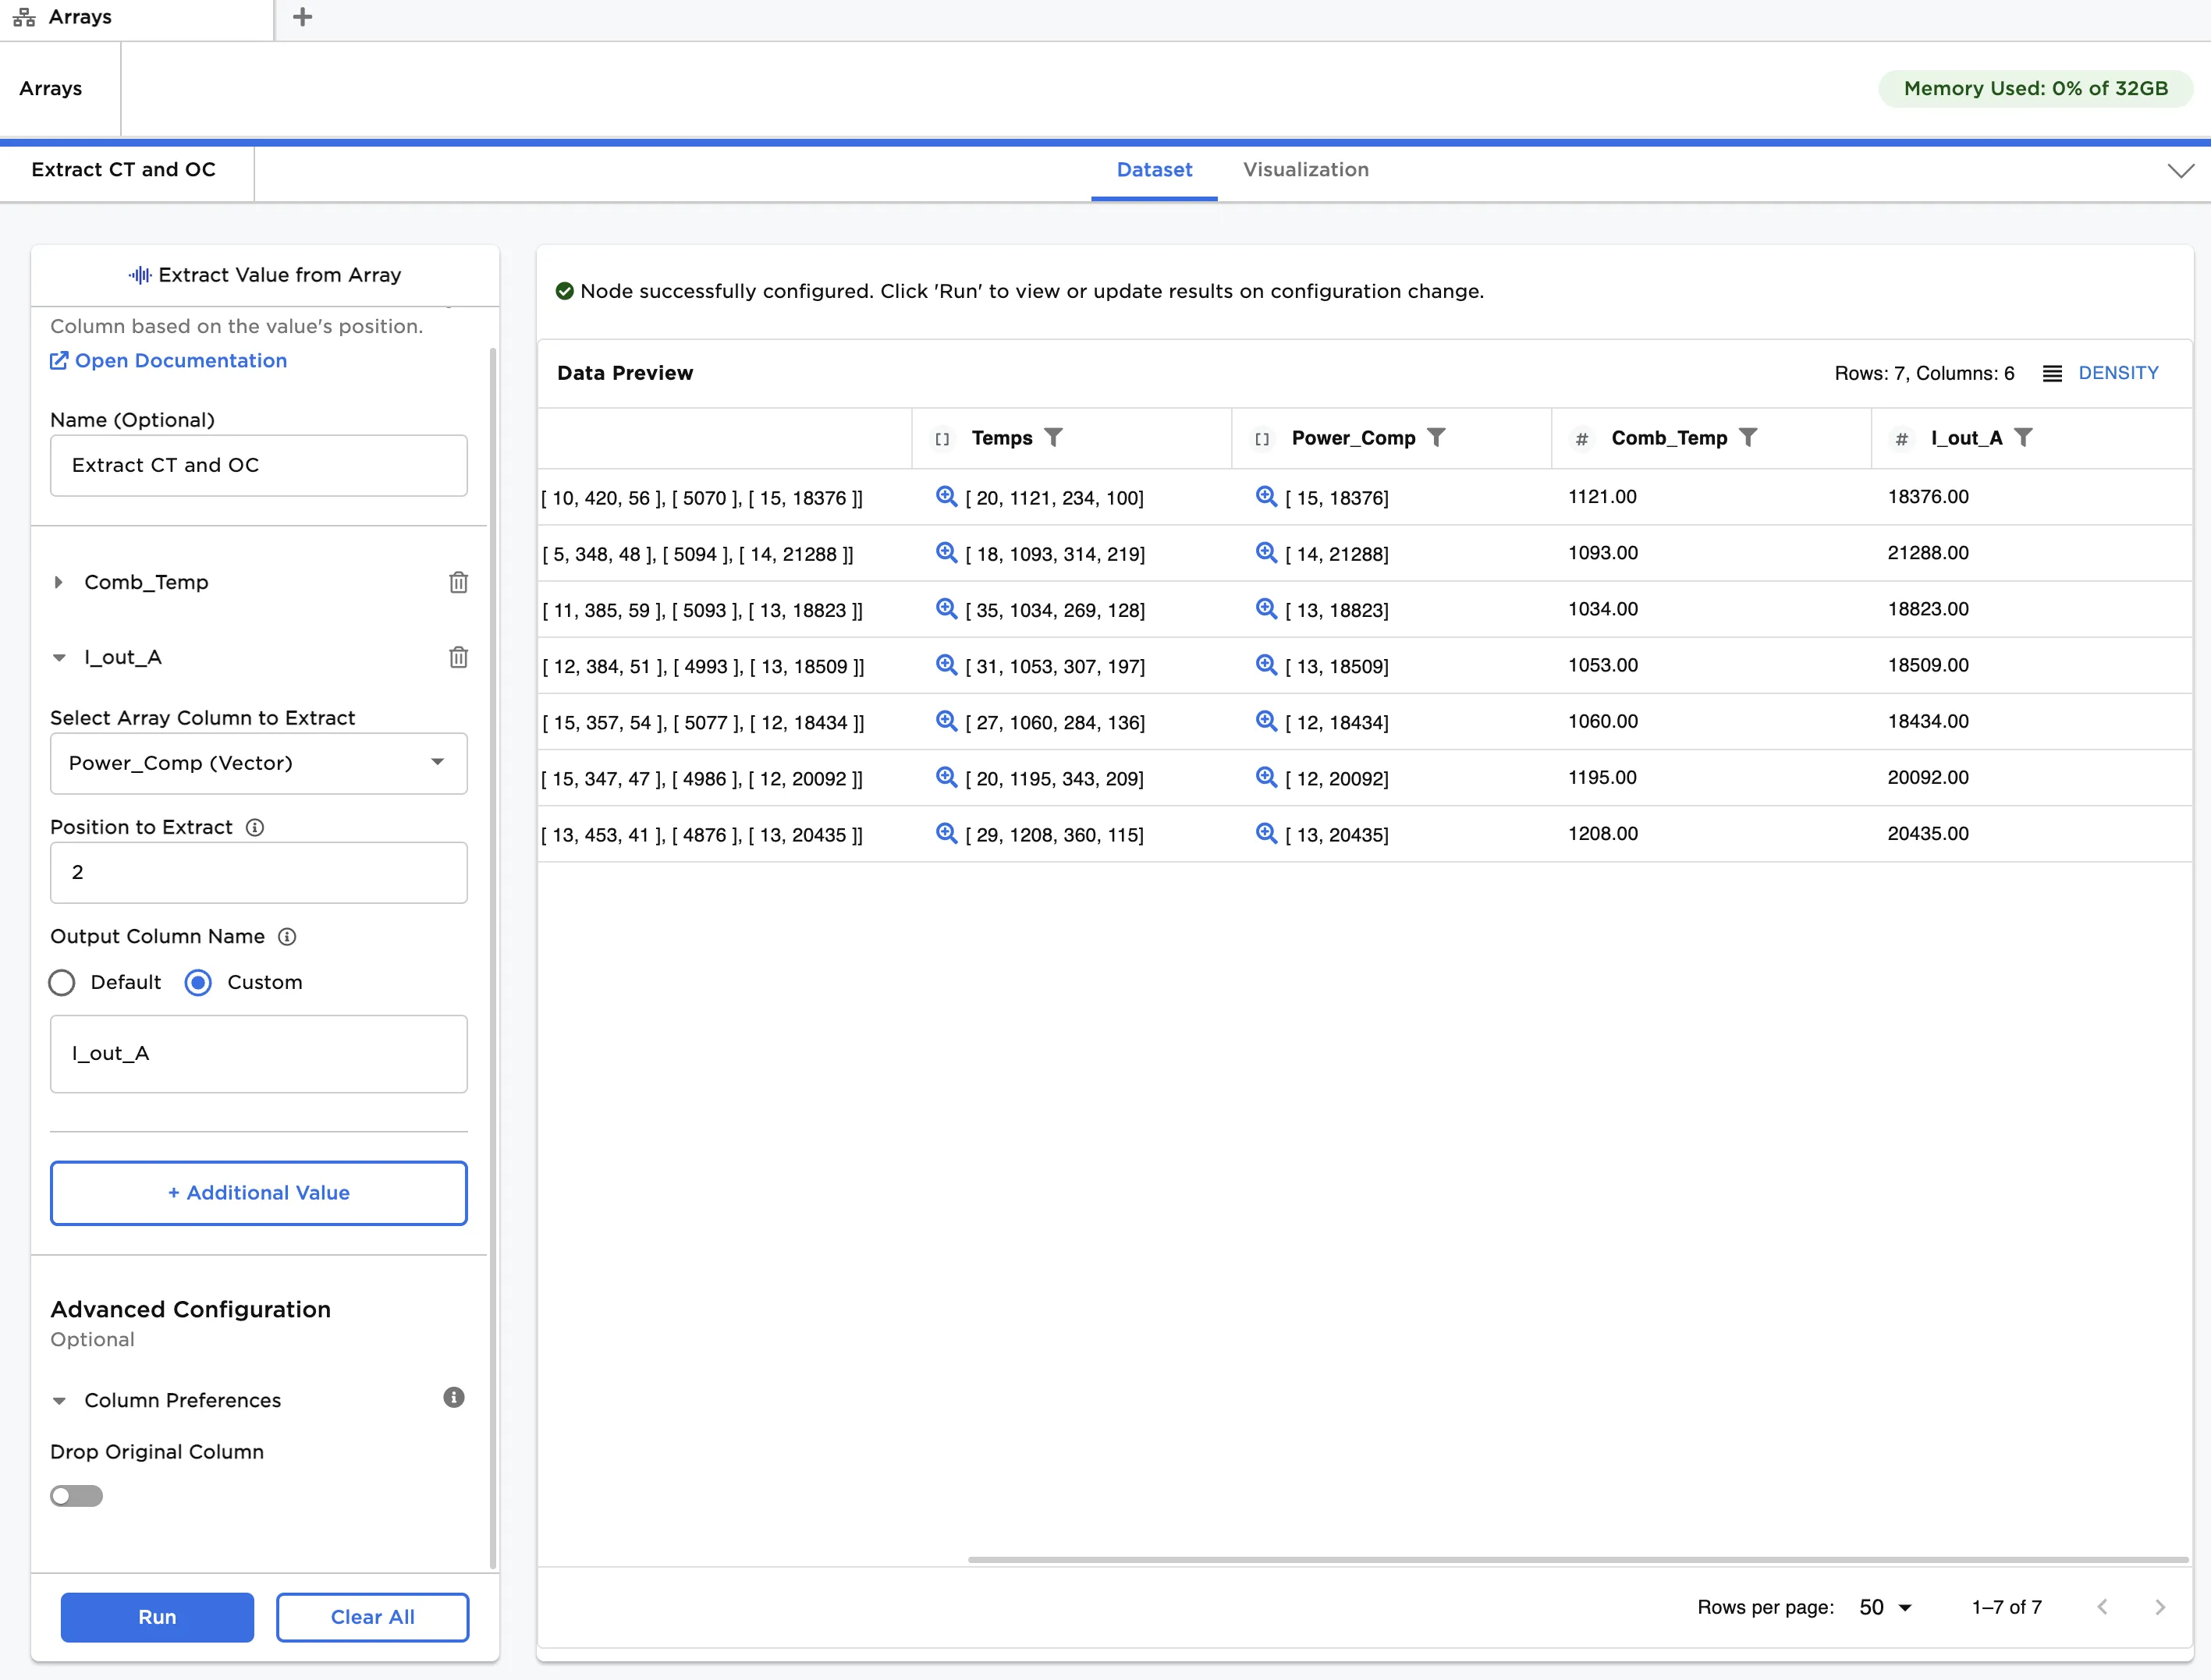The width and height of the screenshot is (2211, 1680).
Task: Change rows per page dropdown
Action: [1885, 1607]
